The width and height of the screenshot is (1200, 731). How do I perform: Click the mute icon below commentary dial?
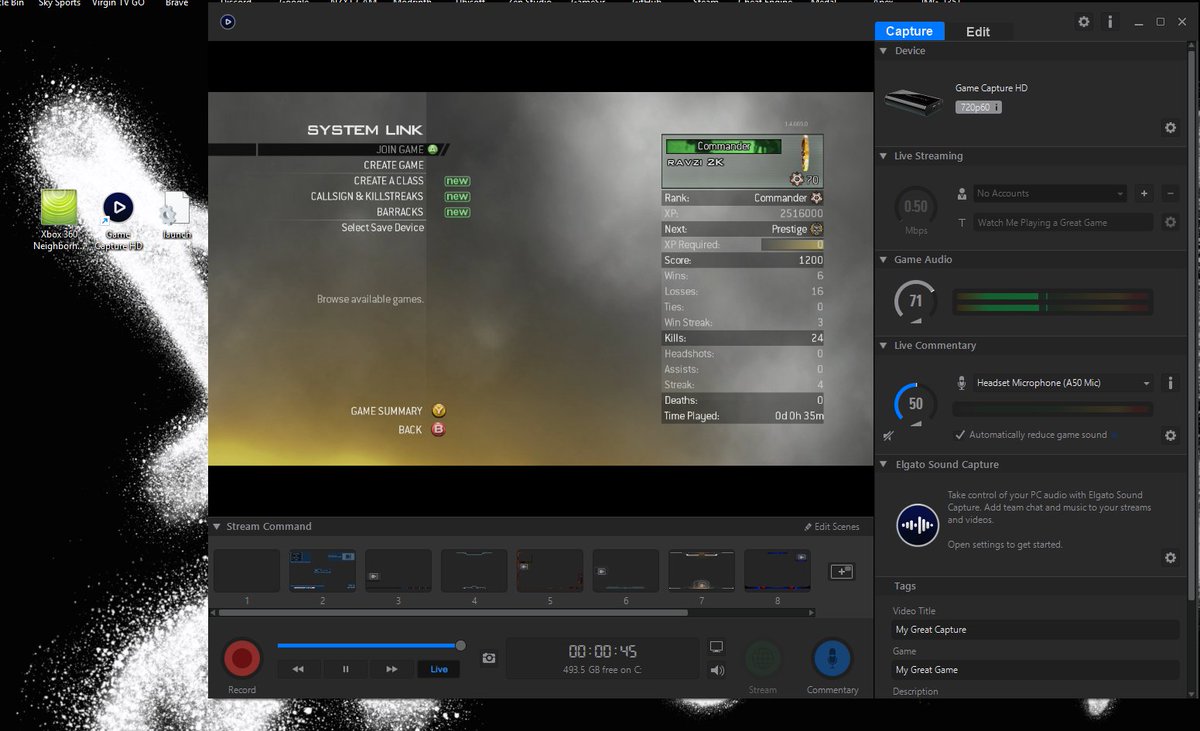click(x=888, y=436)
